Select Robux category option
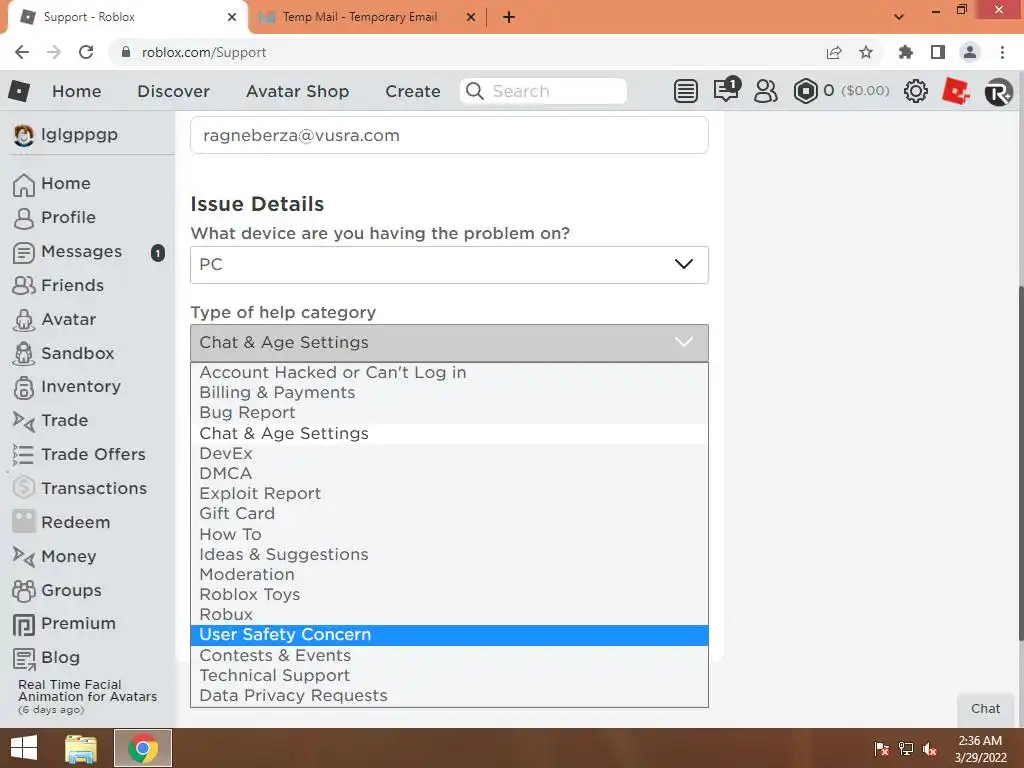1024x768 pixels. pos(449,615)
